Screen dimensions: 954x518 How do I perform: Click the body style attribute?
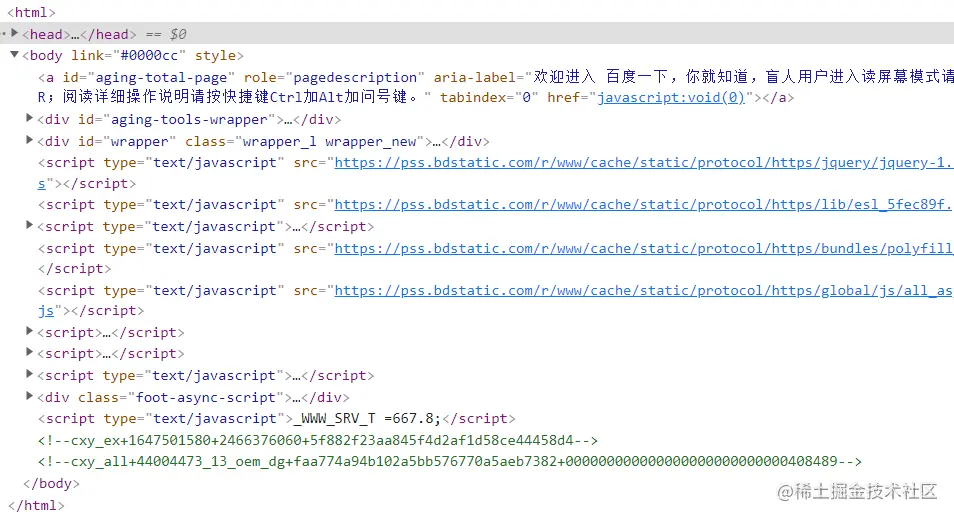pos(215,55)
